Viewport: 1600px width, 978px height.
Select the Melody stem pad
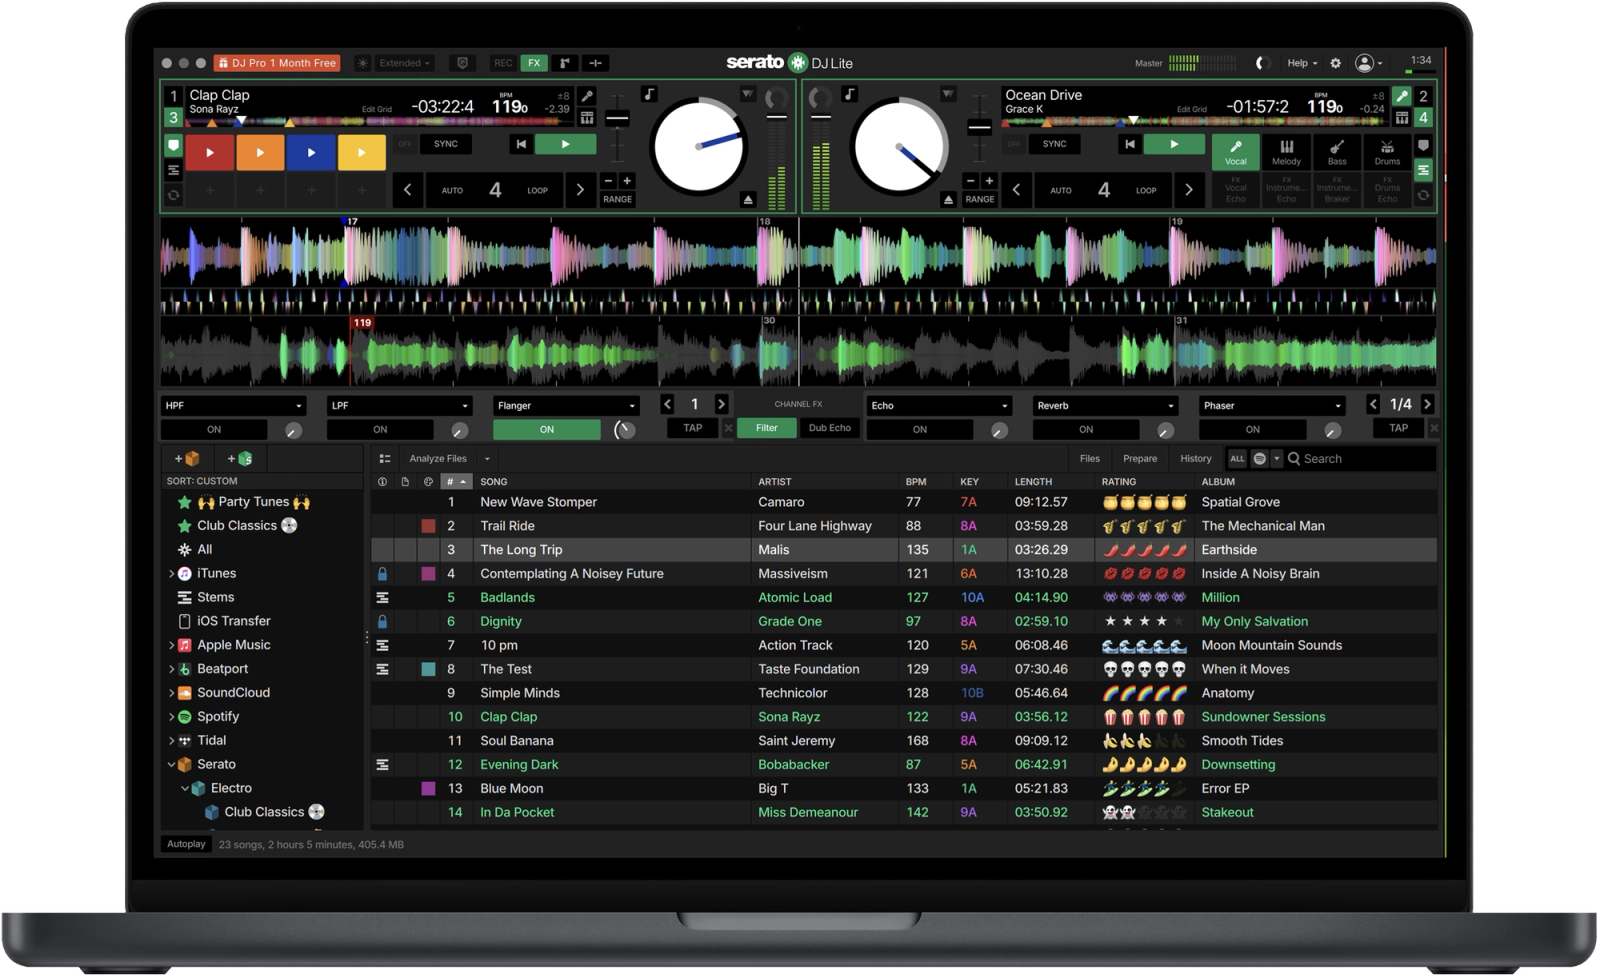coord(1286,152)
